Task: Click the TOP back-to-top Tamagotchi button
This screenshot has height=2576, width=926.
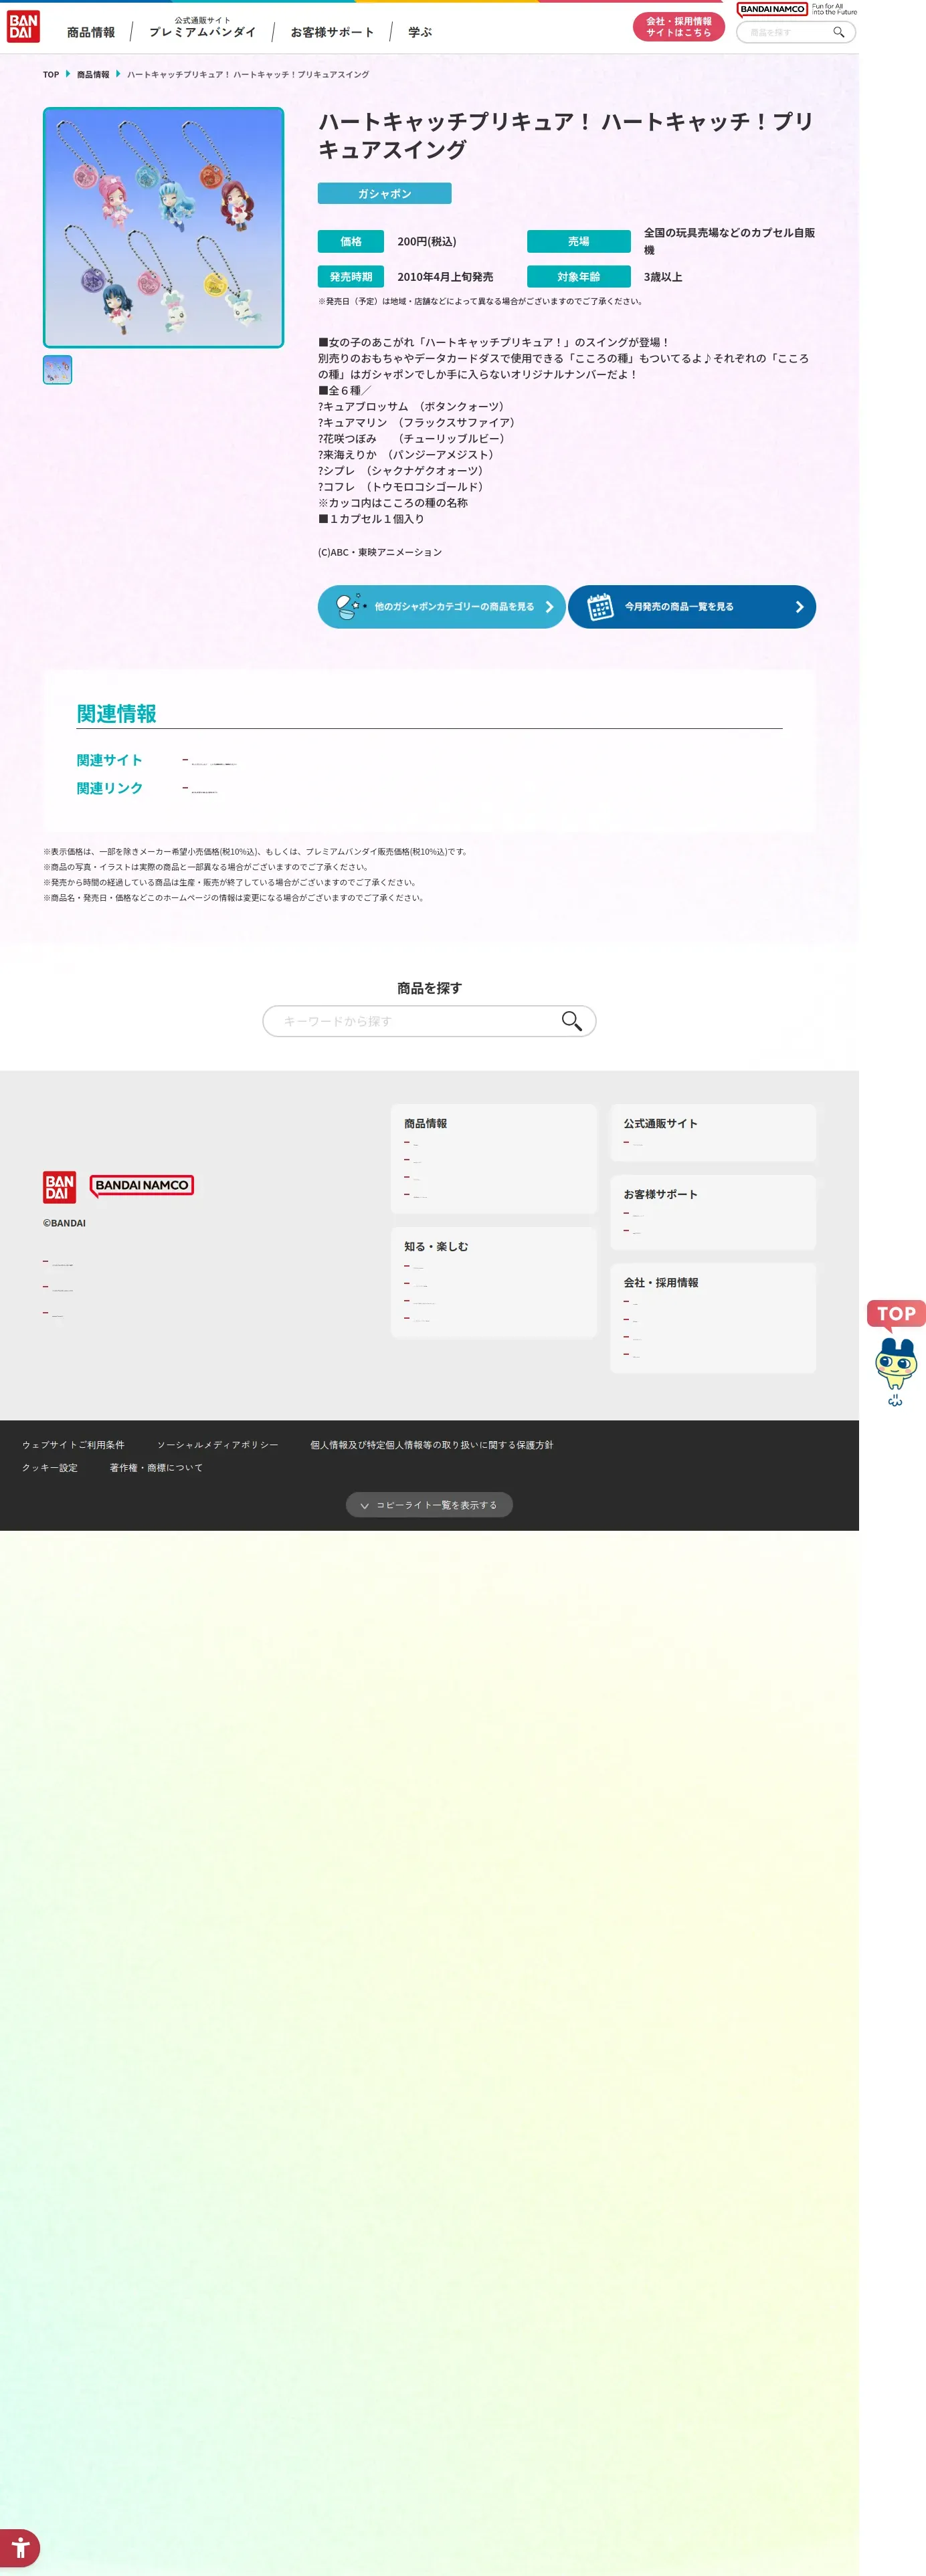Action: [896, 1353]
